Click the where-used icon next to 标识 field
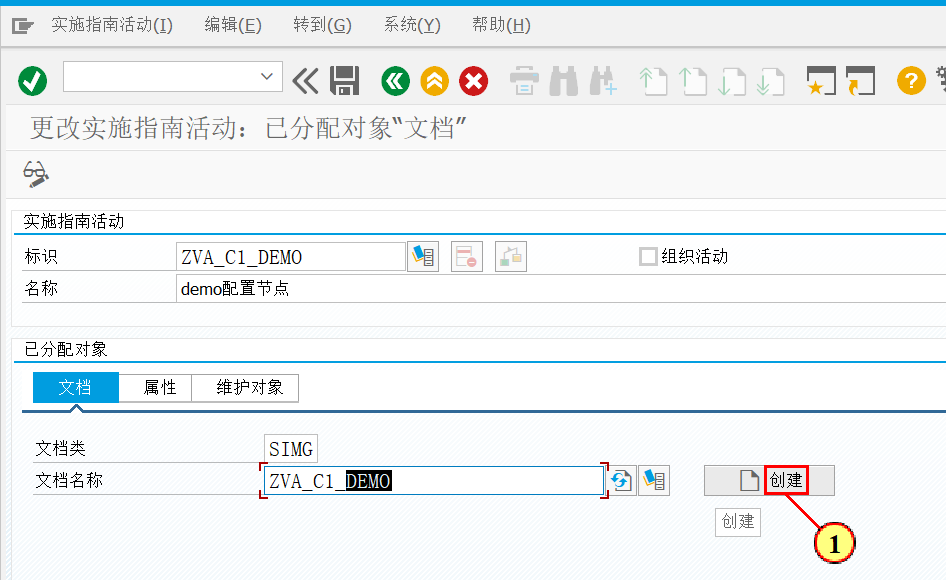946x580 pixels. tap(423, 257)
